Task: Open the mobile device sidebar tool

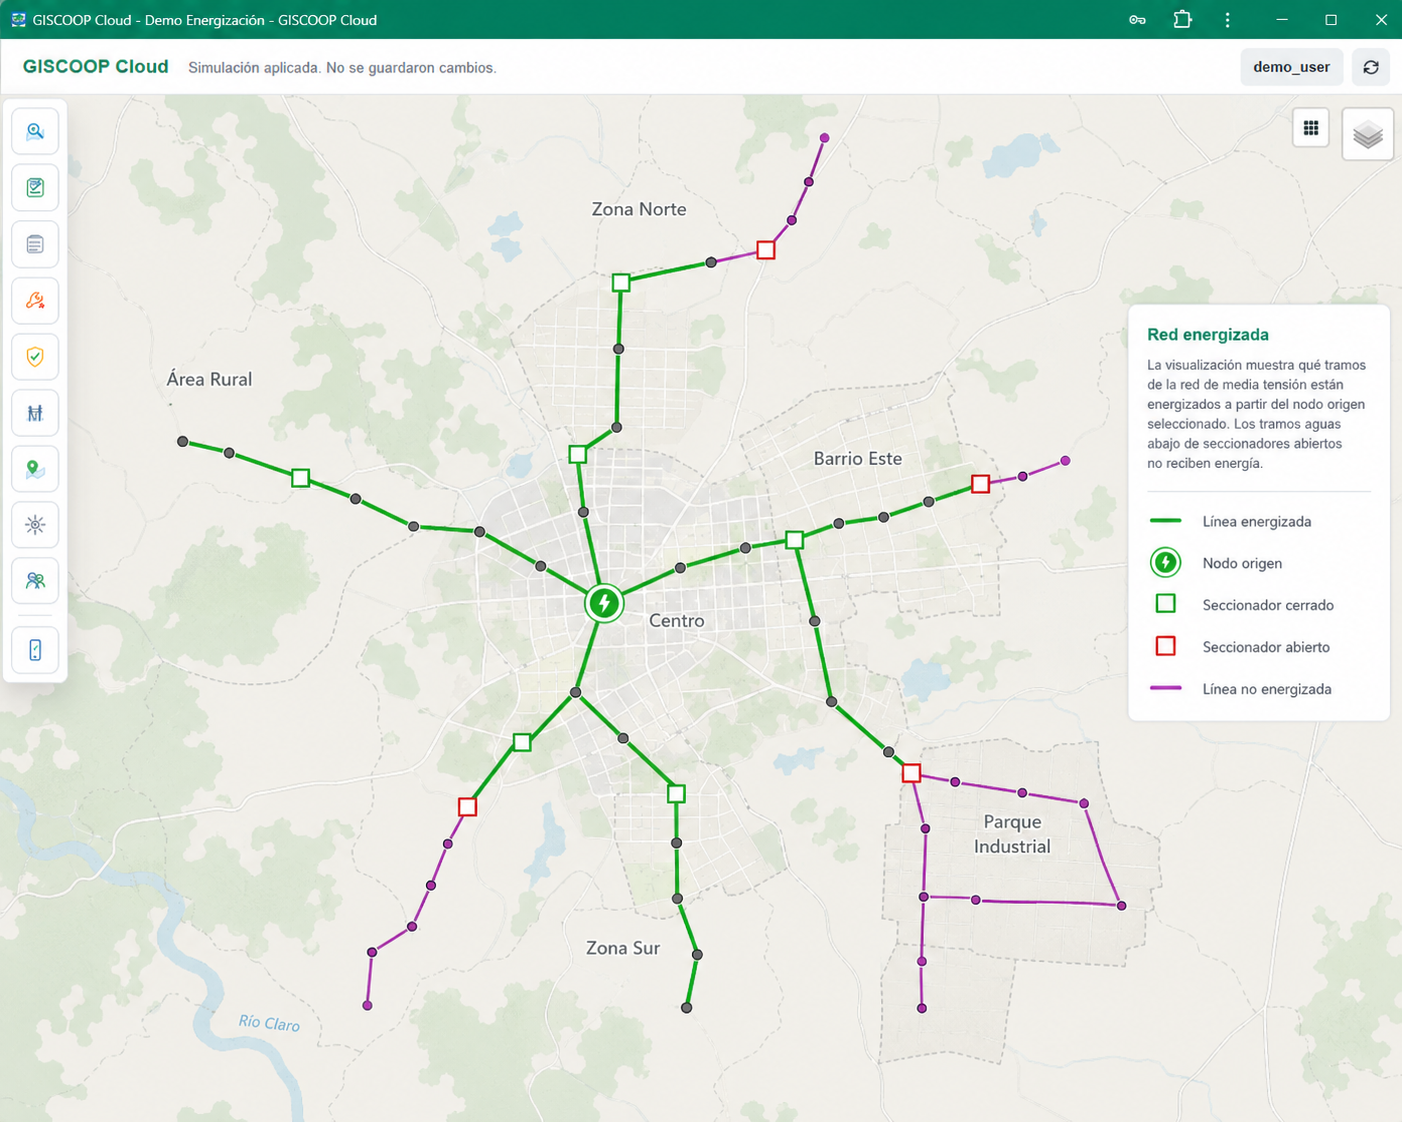Action: (x=35, y=650)
